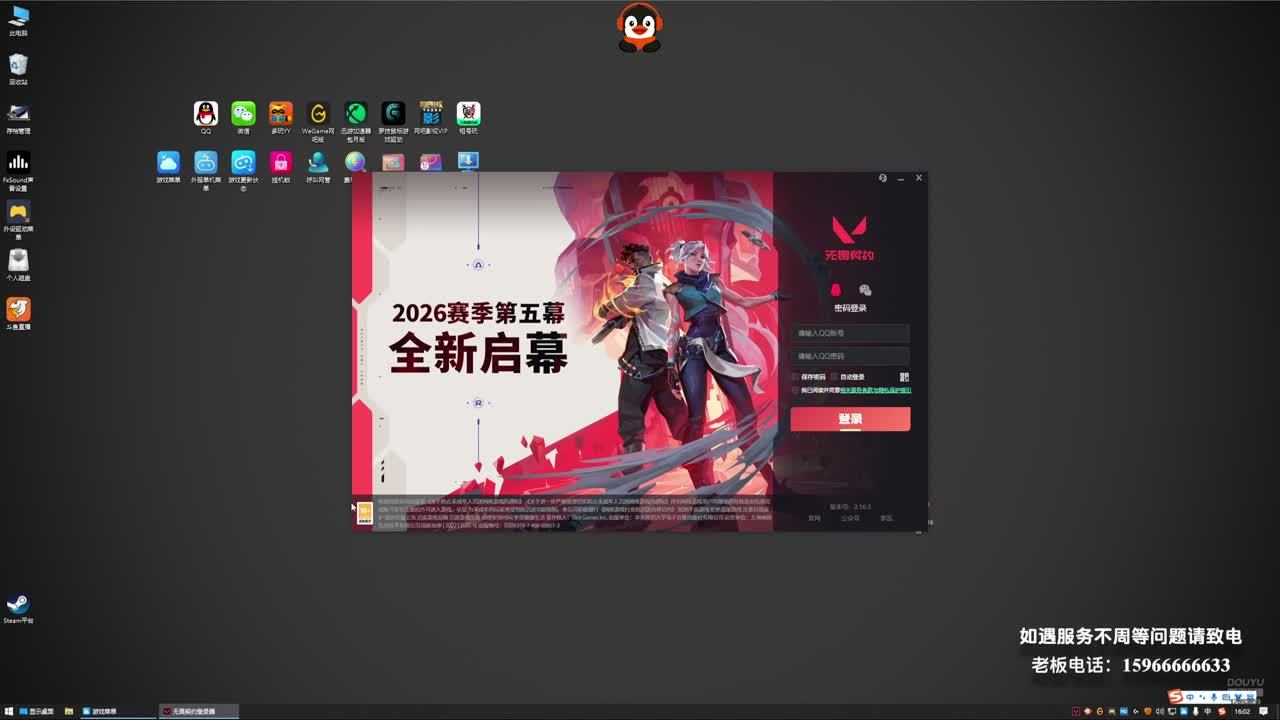The image size is (1280, 720).
Task: Launch WeGame from the desktop
Action: pos(318,122)
